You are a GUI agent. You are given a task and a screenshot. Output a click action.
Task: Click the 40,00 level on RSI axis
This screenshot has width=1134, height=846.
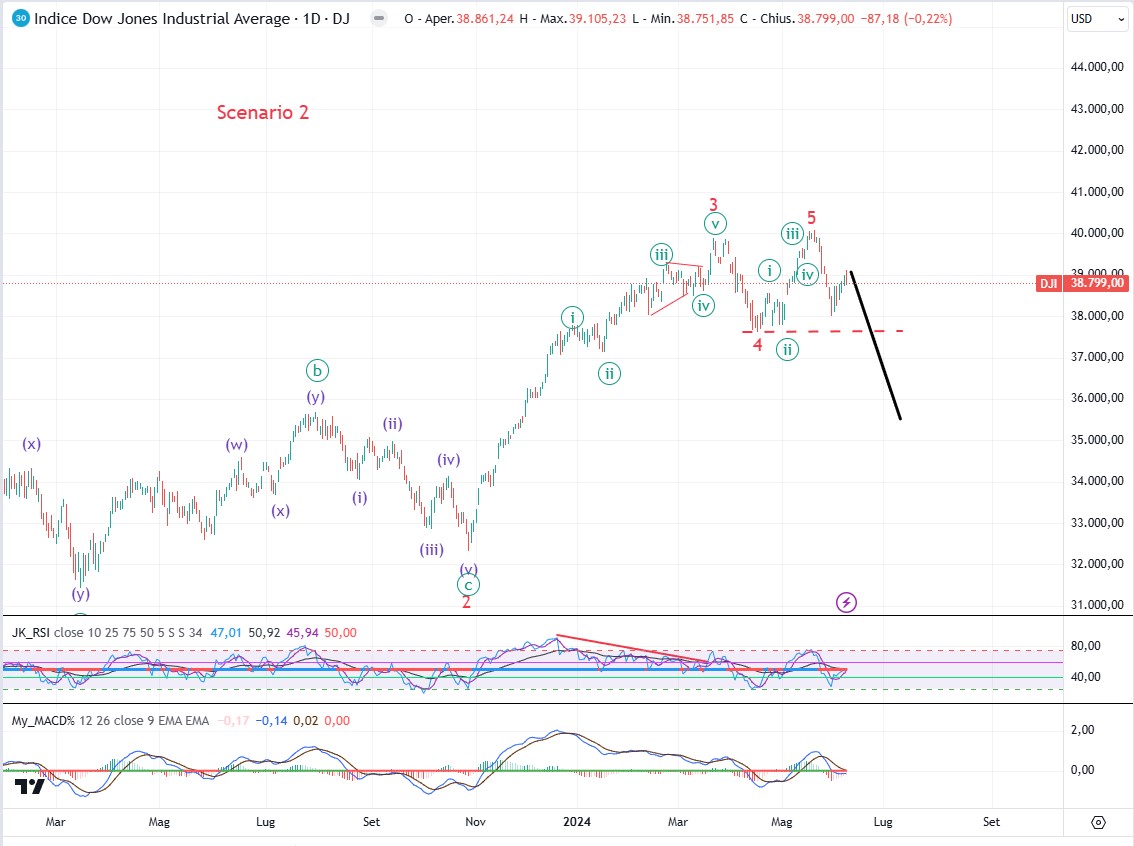(1086, 677)
